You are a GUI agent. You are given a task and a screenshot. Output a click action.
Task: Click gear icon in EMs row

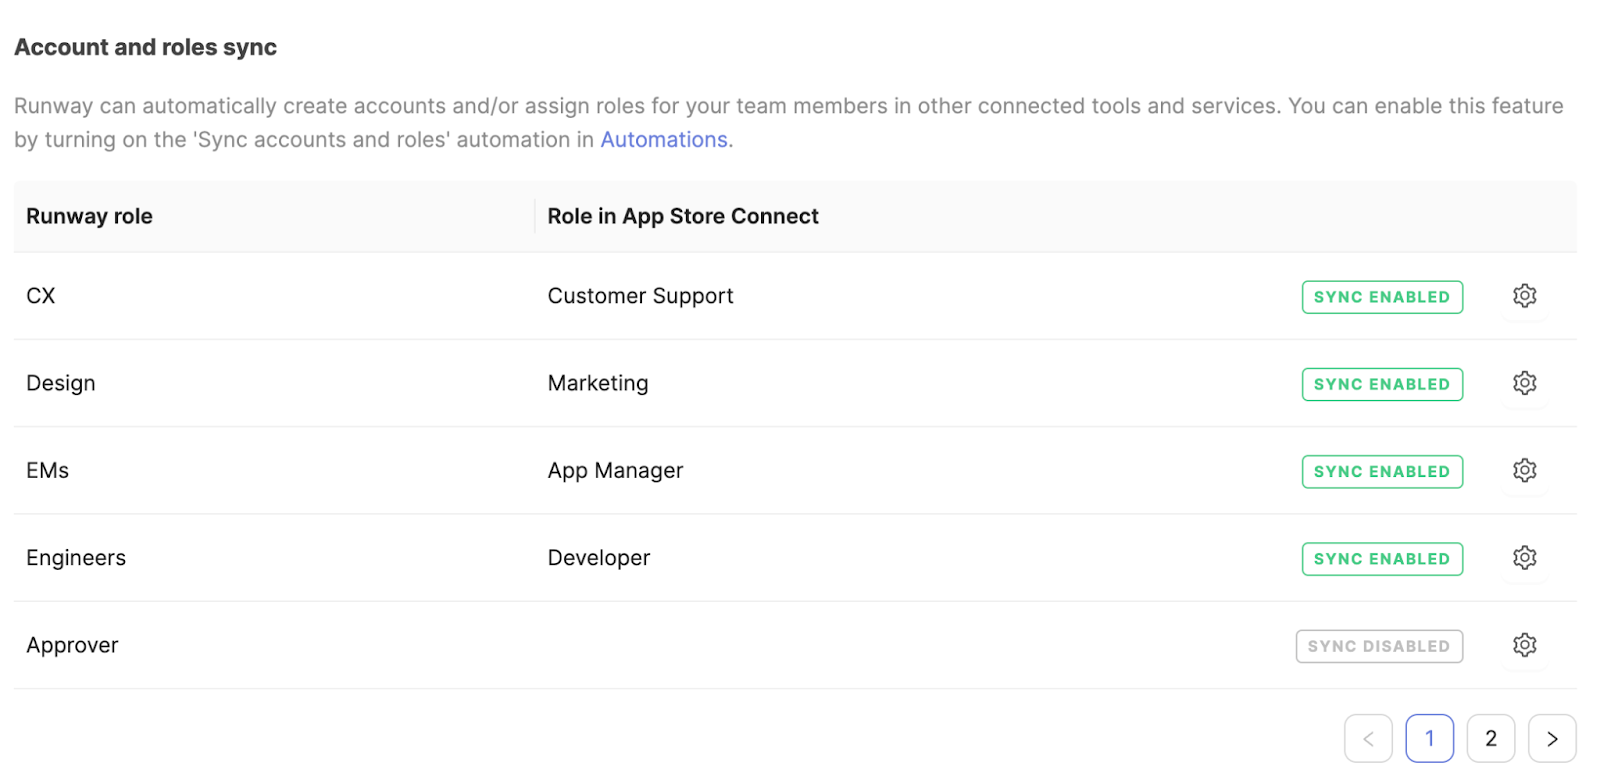click(1524, 470)
